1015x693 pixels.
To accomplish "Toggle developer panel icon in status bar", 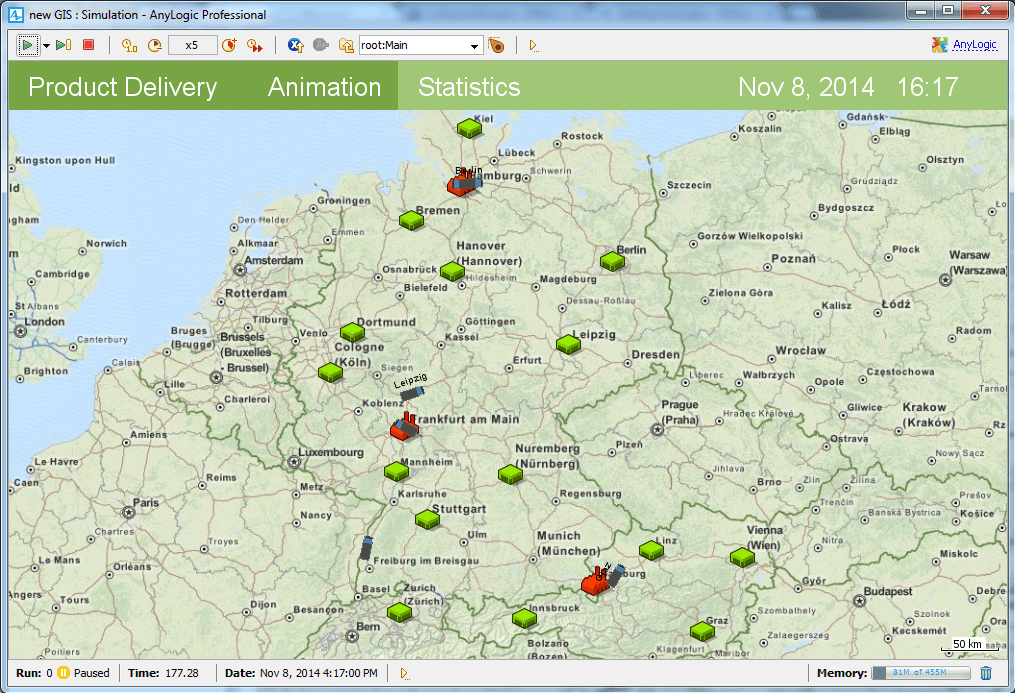I will coord(404,674).
